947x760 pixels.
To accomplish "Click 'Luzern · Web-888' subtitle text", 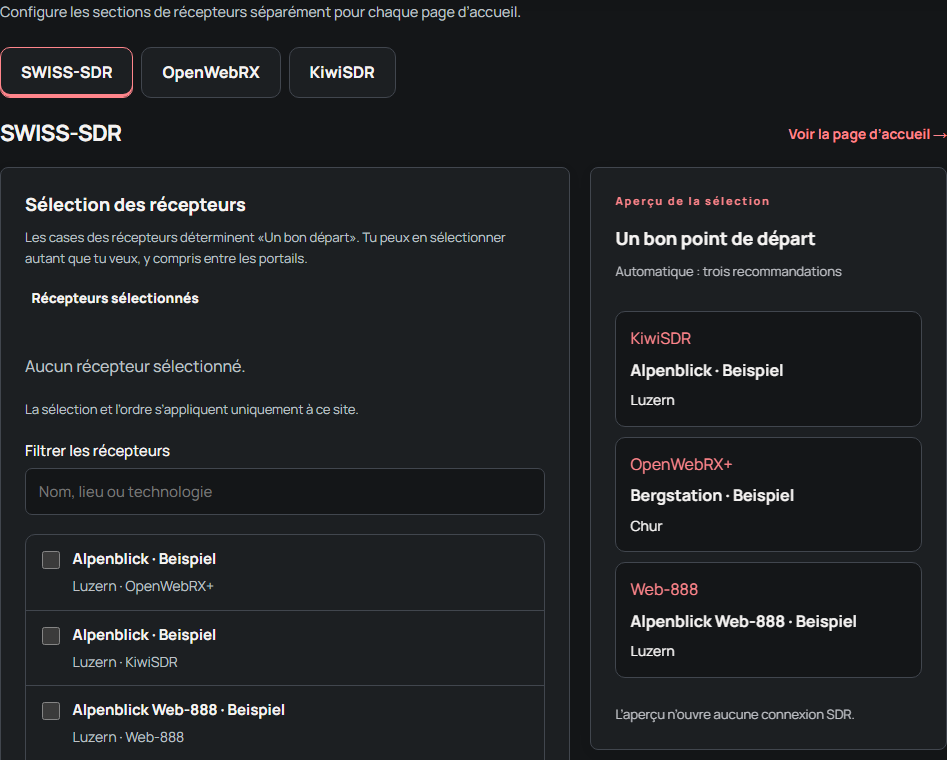I will pyautogui.click(x=128, y=737).
